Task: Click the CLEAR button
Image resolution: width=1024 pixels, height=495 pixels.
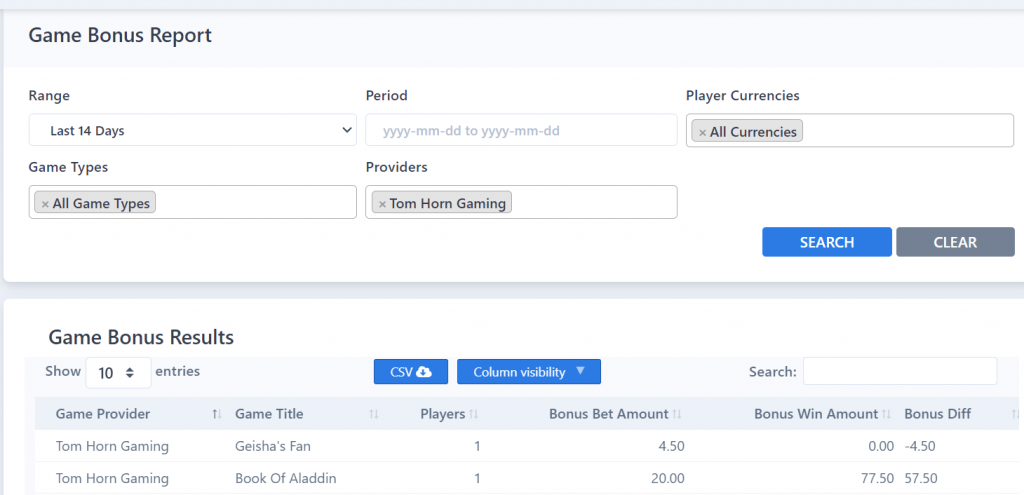Action: point(955,242)
